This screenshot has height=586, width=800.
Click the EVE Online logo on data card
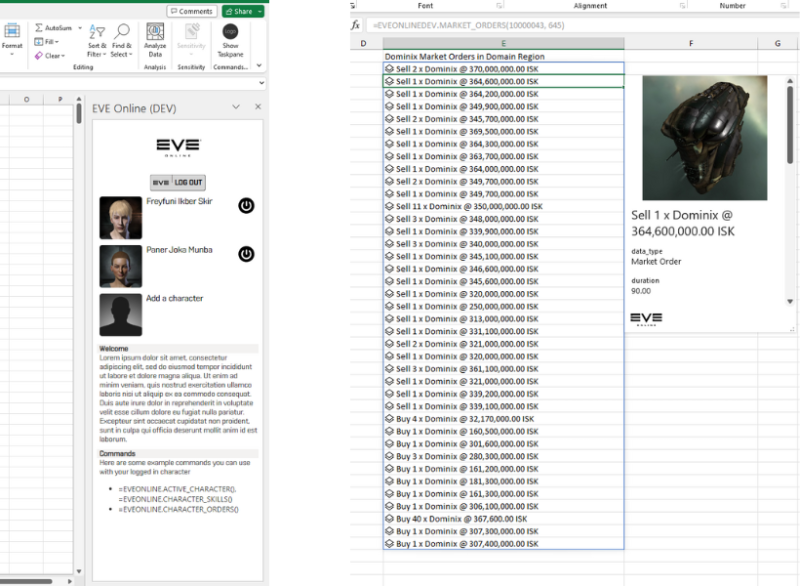pyautogui.click(x=646, y=319)
